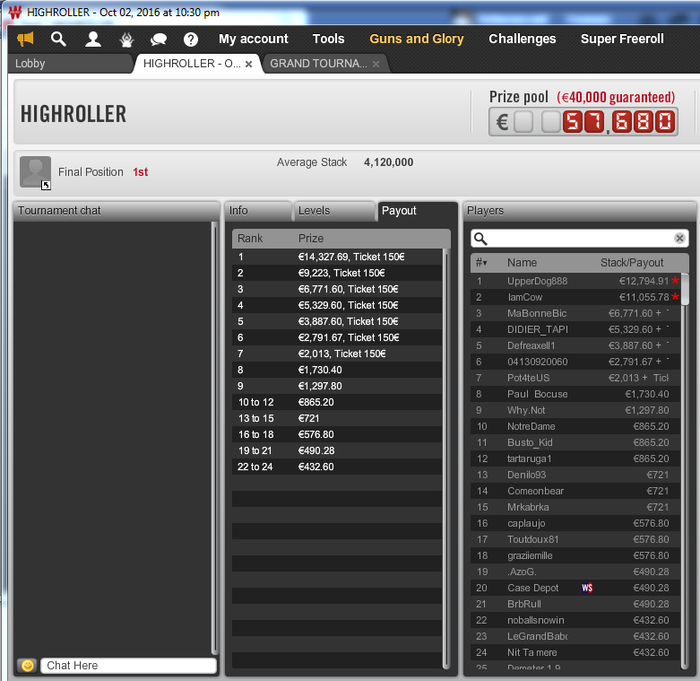Select player MaBonneBic row
Image resolution: width=700 pixels, height=681 pixels.
(575, 313)
